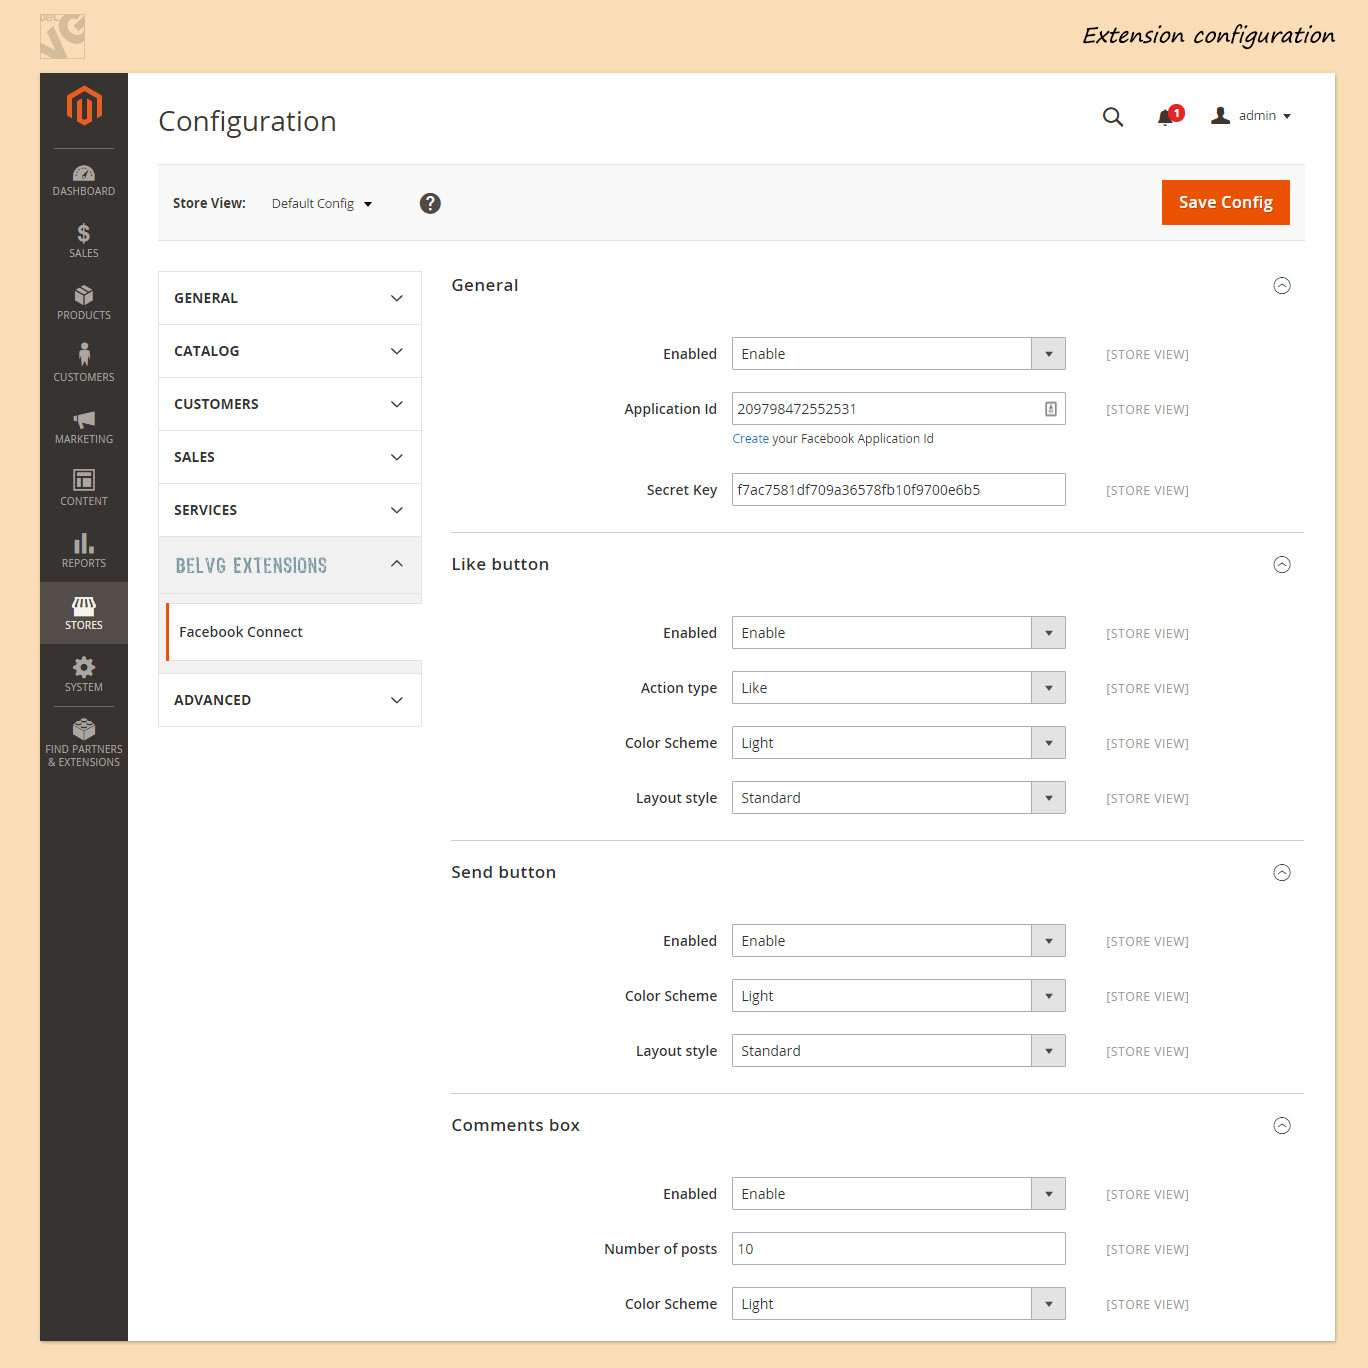Click the Save Config button
The height and width of the screenshot is (1368, 1368).
1225,203
